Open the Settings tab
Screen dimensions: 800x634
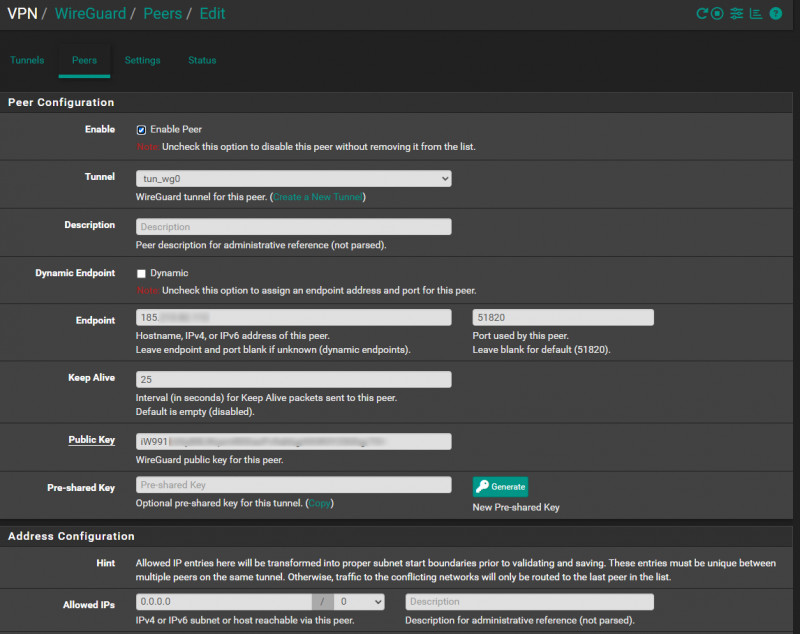pyautogui.click(x=142, y=60)
